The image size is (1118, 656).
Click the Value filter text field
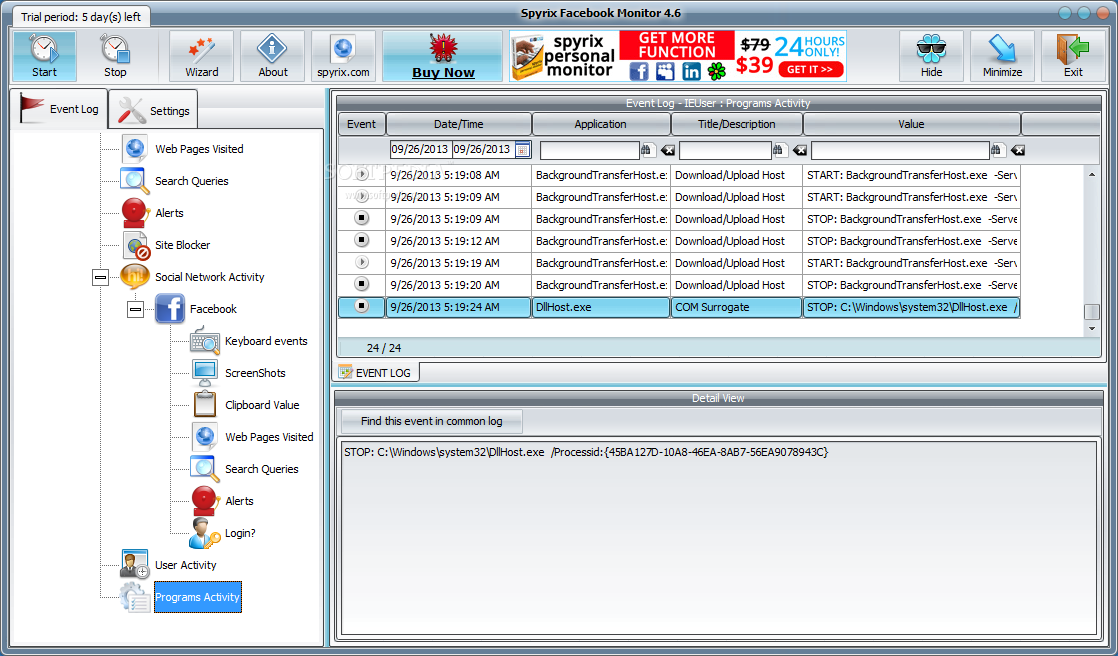pos(900,150)
